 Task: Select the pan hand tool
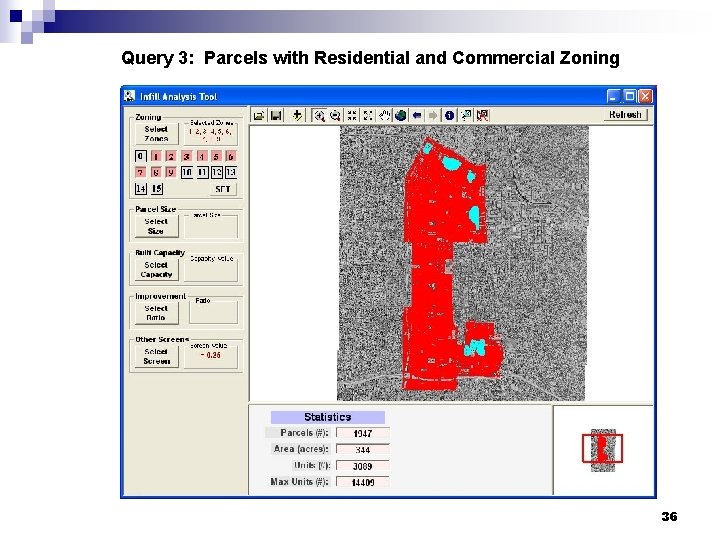[x=384, y=115]
